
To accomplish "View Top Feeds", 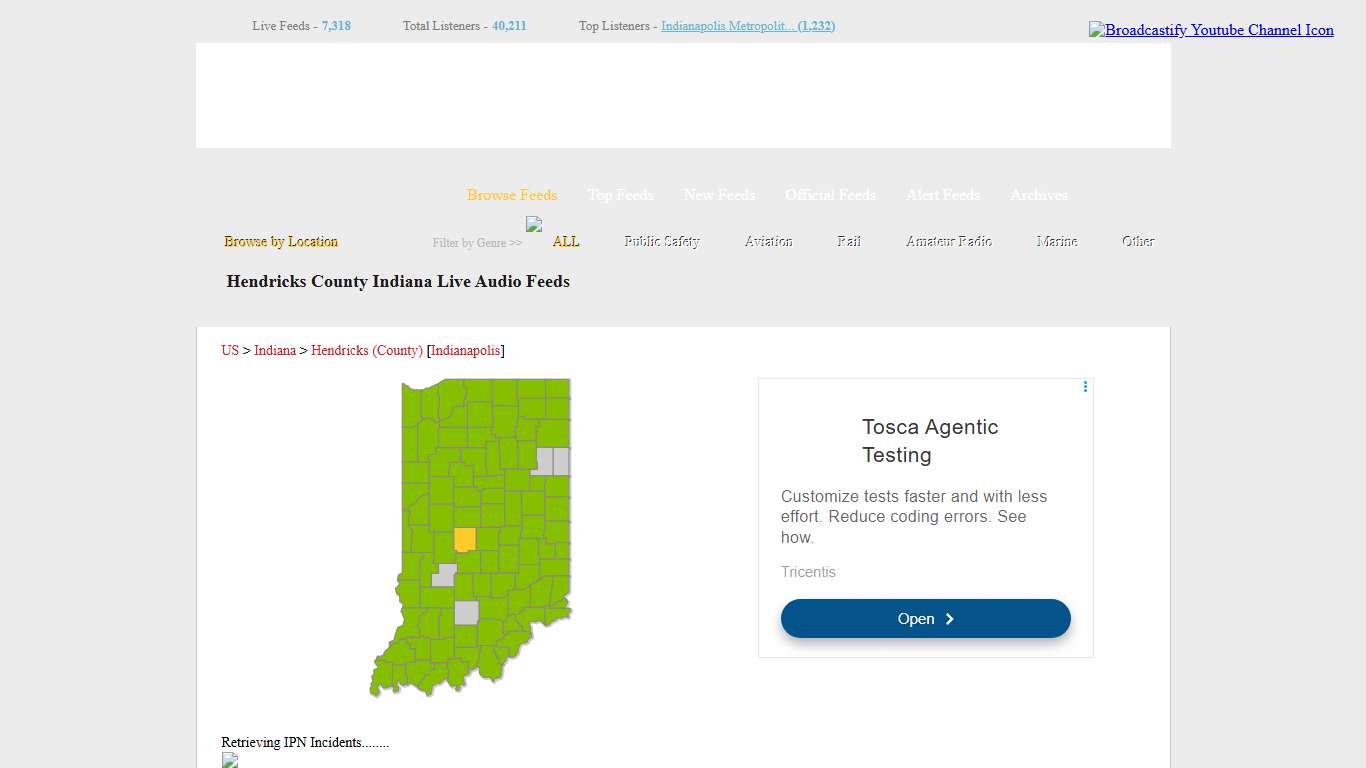I will click(620, 195).
